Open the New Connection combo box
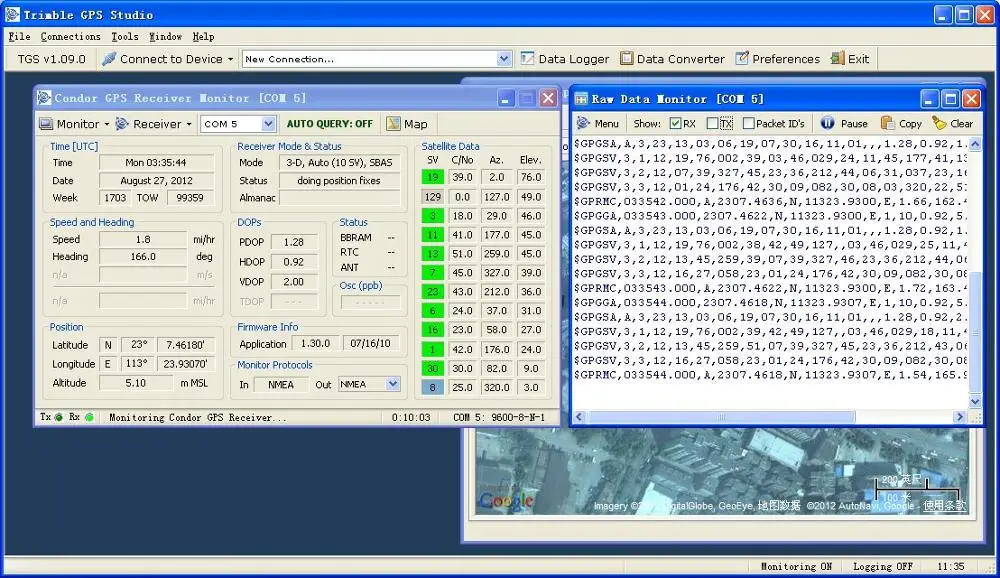This screenshot has width=1000, height=578. tap(377, 59)
